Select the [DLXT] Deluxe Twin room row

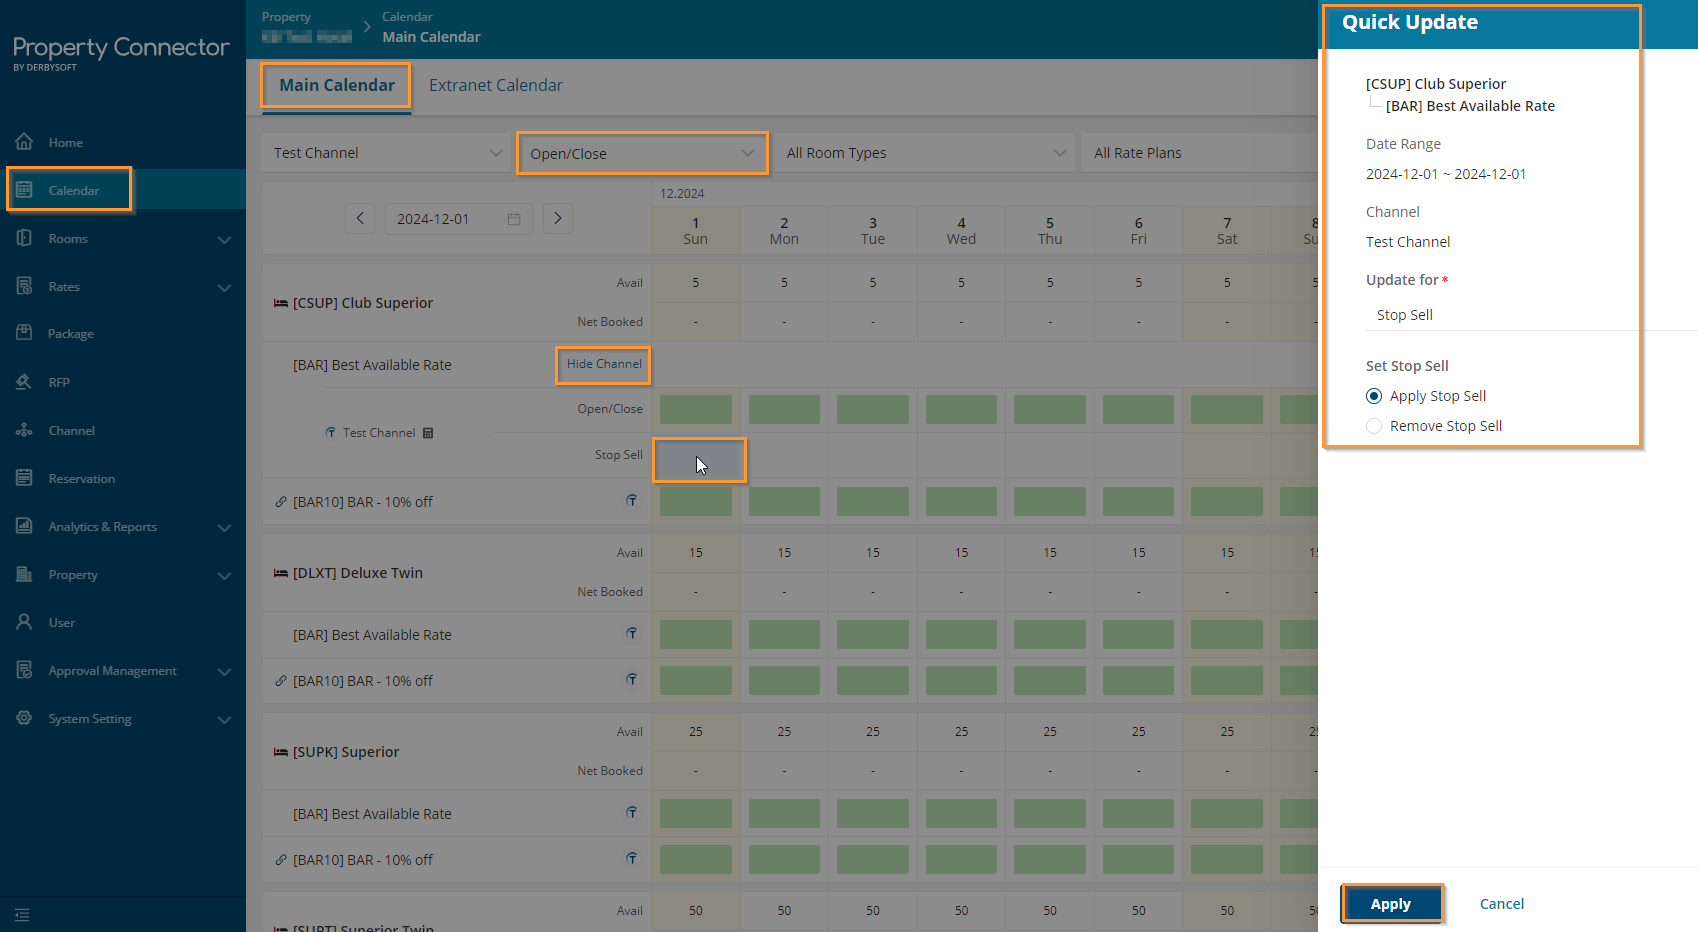(x=357, y=573)
